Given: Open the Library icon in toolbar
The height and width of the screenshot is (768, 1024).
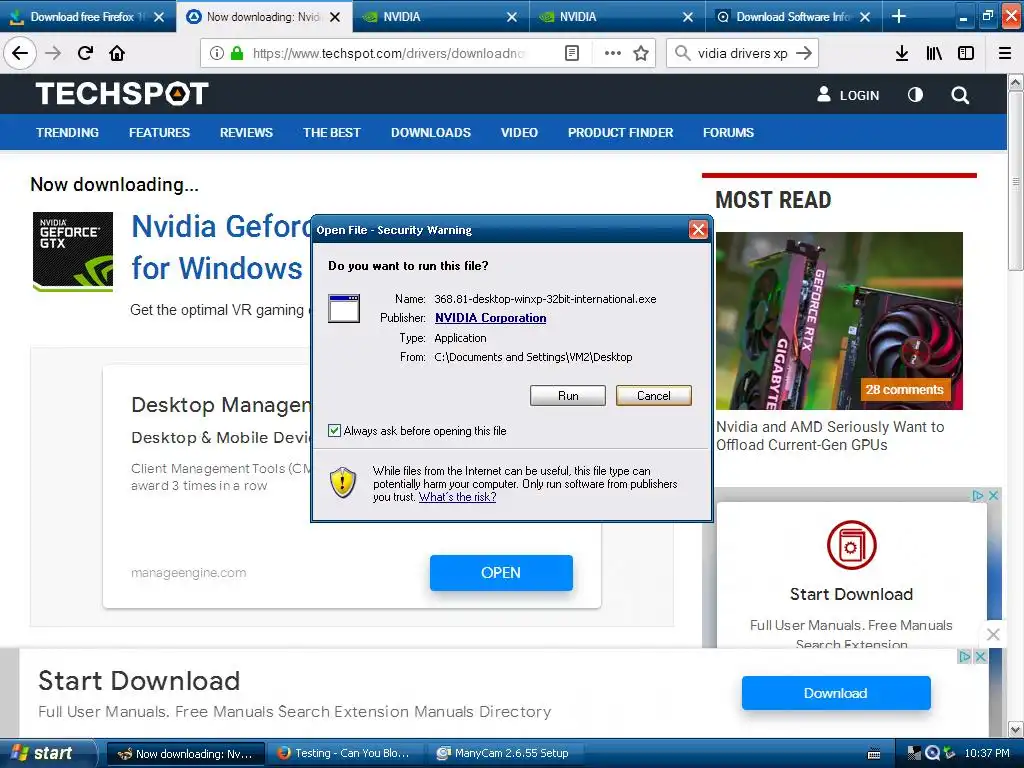Looking at the screenshot, I should point(934,53).
